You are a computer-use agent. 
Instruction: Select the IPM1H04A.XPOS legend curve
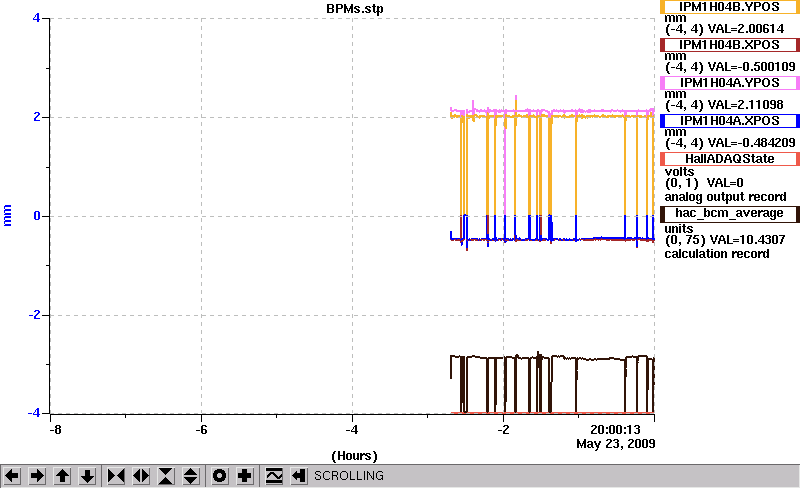[x=730, y=121]
